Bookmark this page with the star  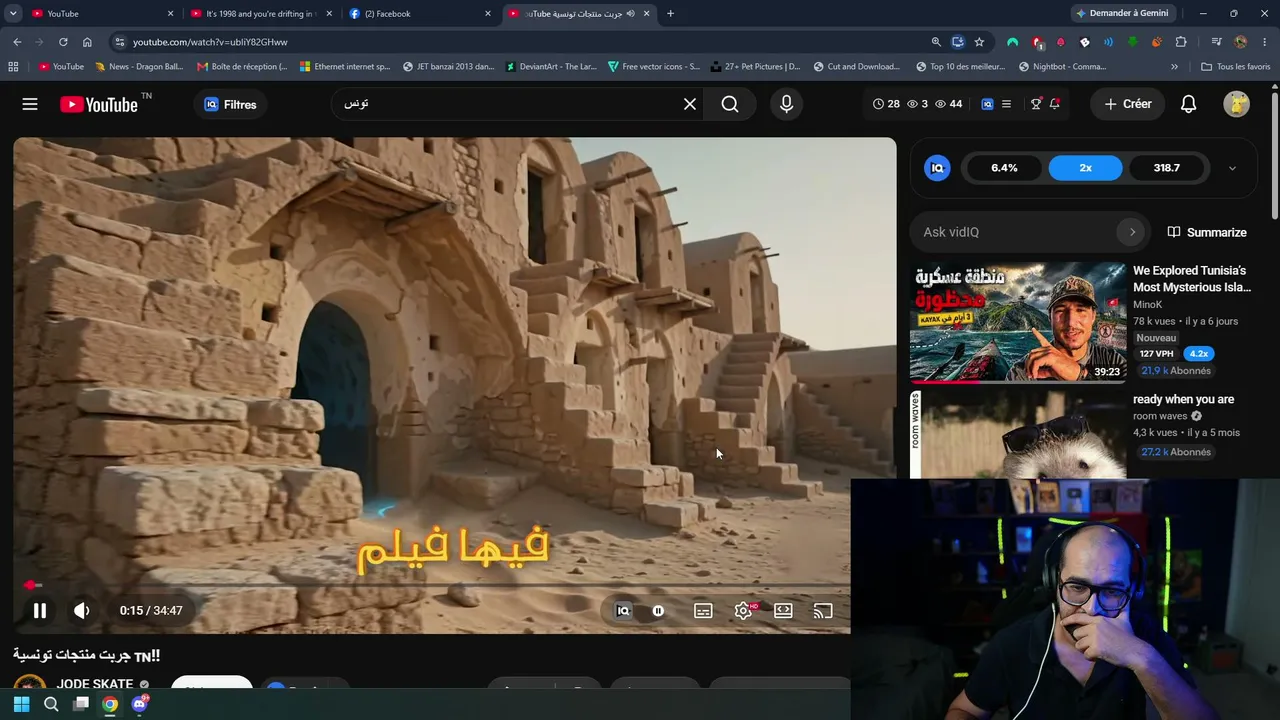[x=979, y=42]
